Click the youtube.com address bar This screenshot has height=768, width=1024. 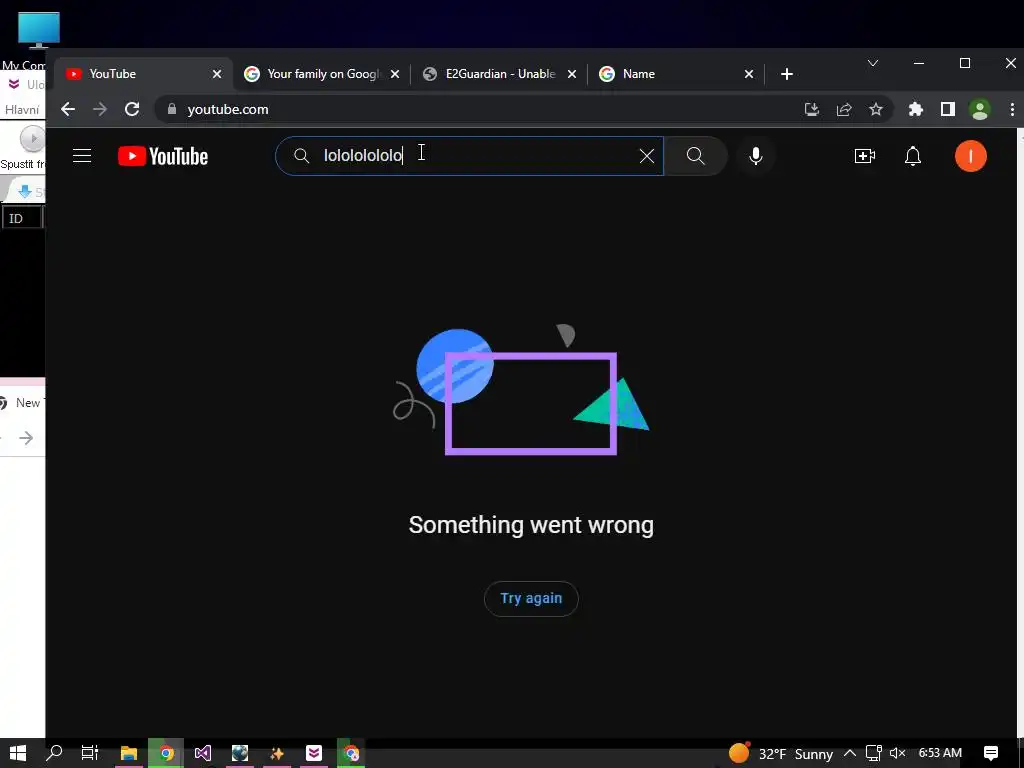[x=483, y=109]
